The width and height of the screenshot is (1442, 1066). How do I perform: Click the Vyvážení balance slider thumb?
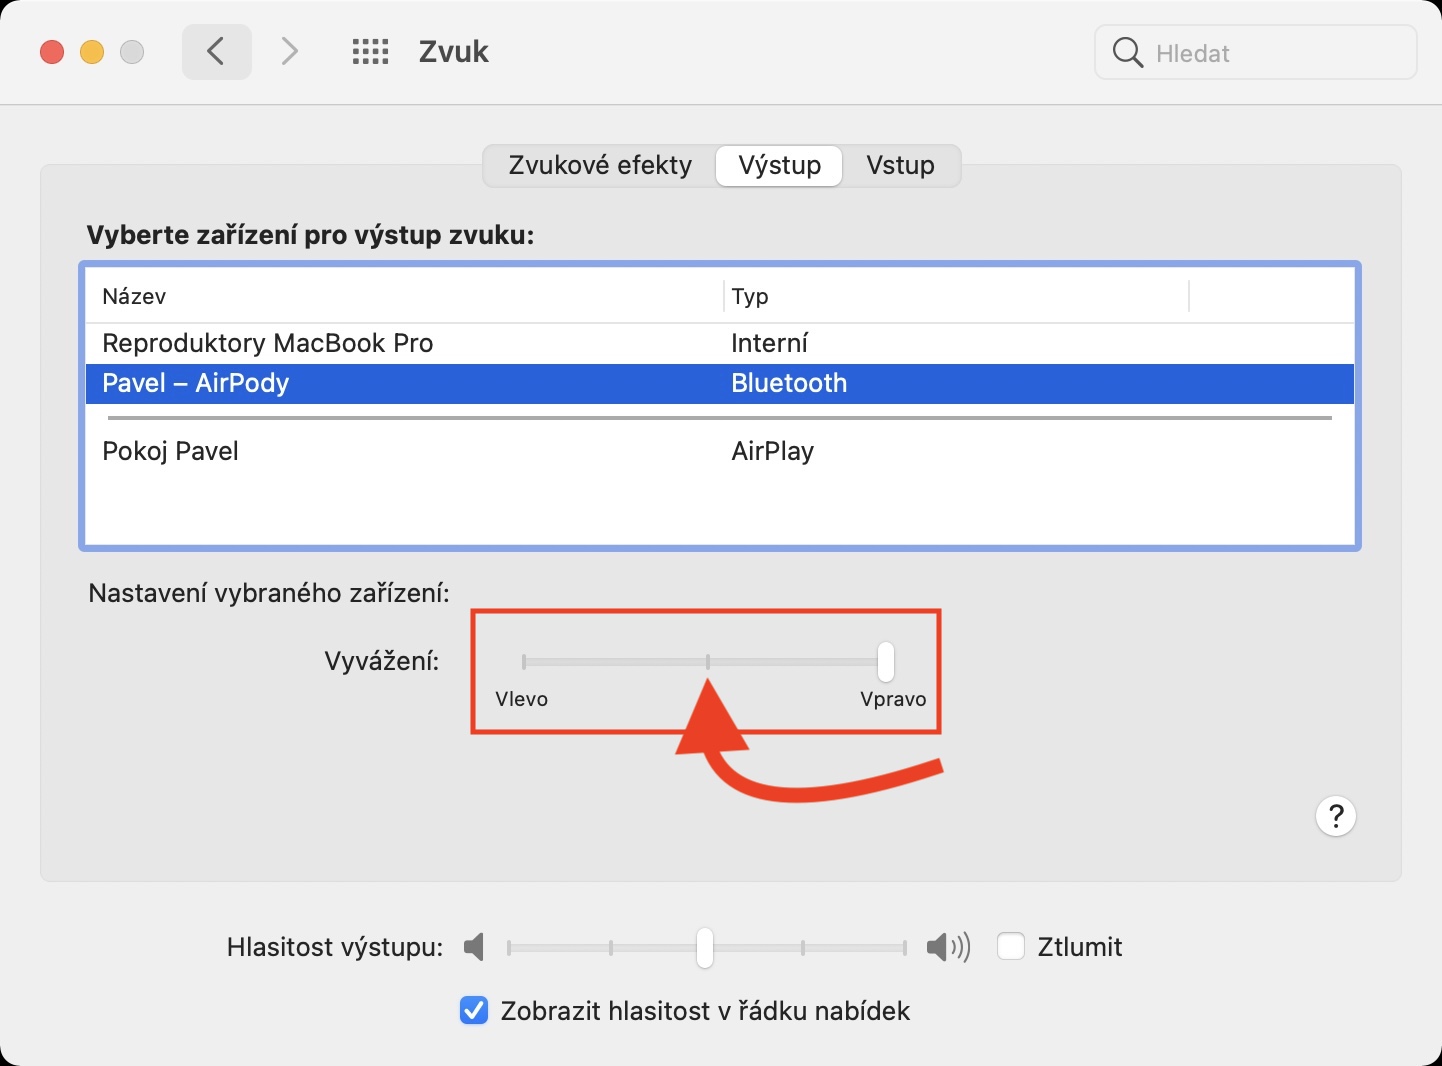coord(885,662)
